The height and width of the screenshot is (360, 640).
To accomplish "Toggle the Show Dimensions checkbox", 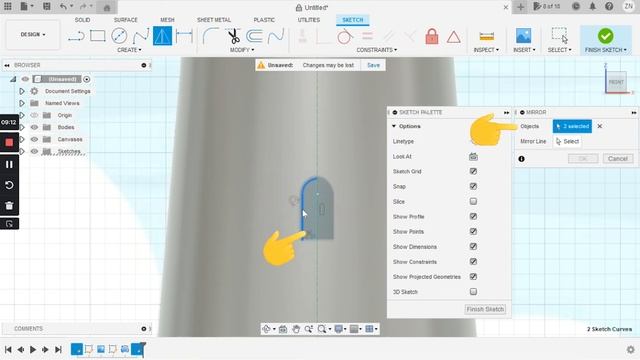I will [x=473, y=247].
